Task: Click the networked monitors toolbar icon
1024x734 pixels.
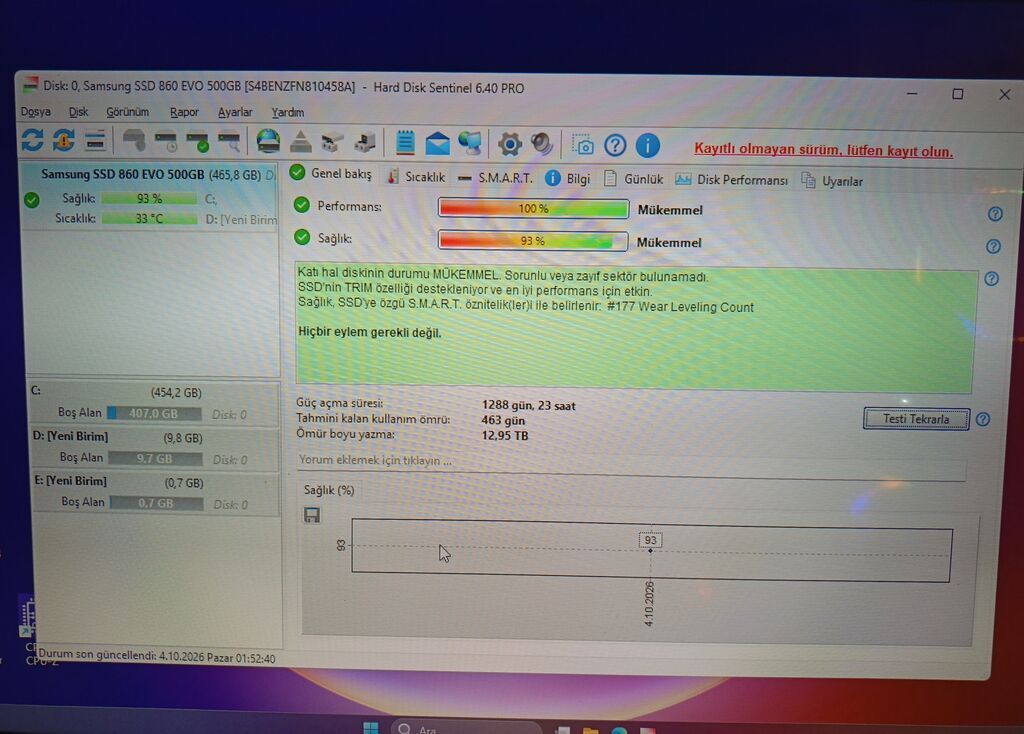Action: pos(470,143)
